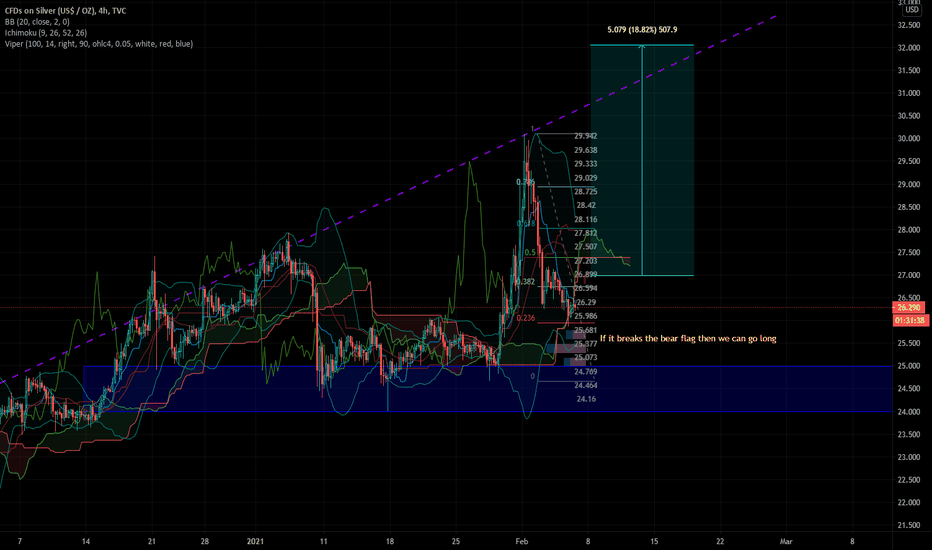932x550 pixels.
Task: Click Fibonacci level label 29.638
Action: (585, 150)
